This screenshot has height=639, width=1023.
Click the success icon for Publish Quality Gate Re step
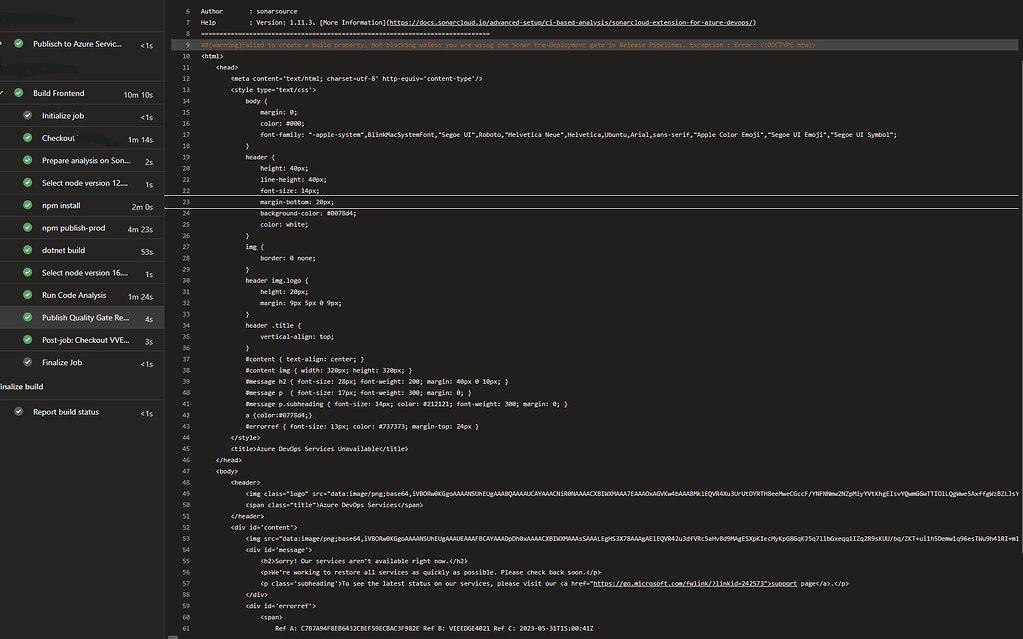click(x=28, y=317)
